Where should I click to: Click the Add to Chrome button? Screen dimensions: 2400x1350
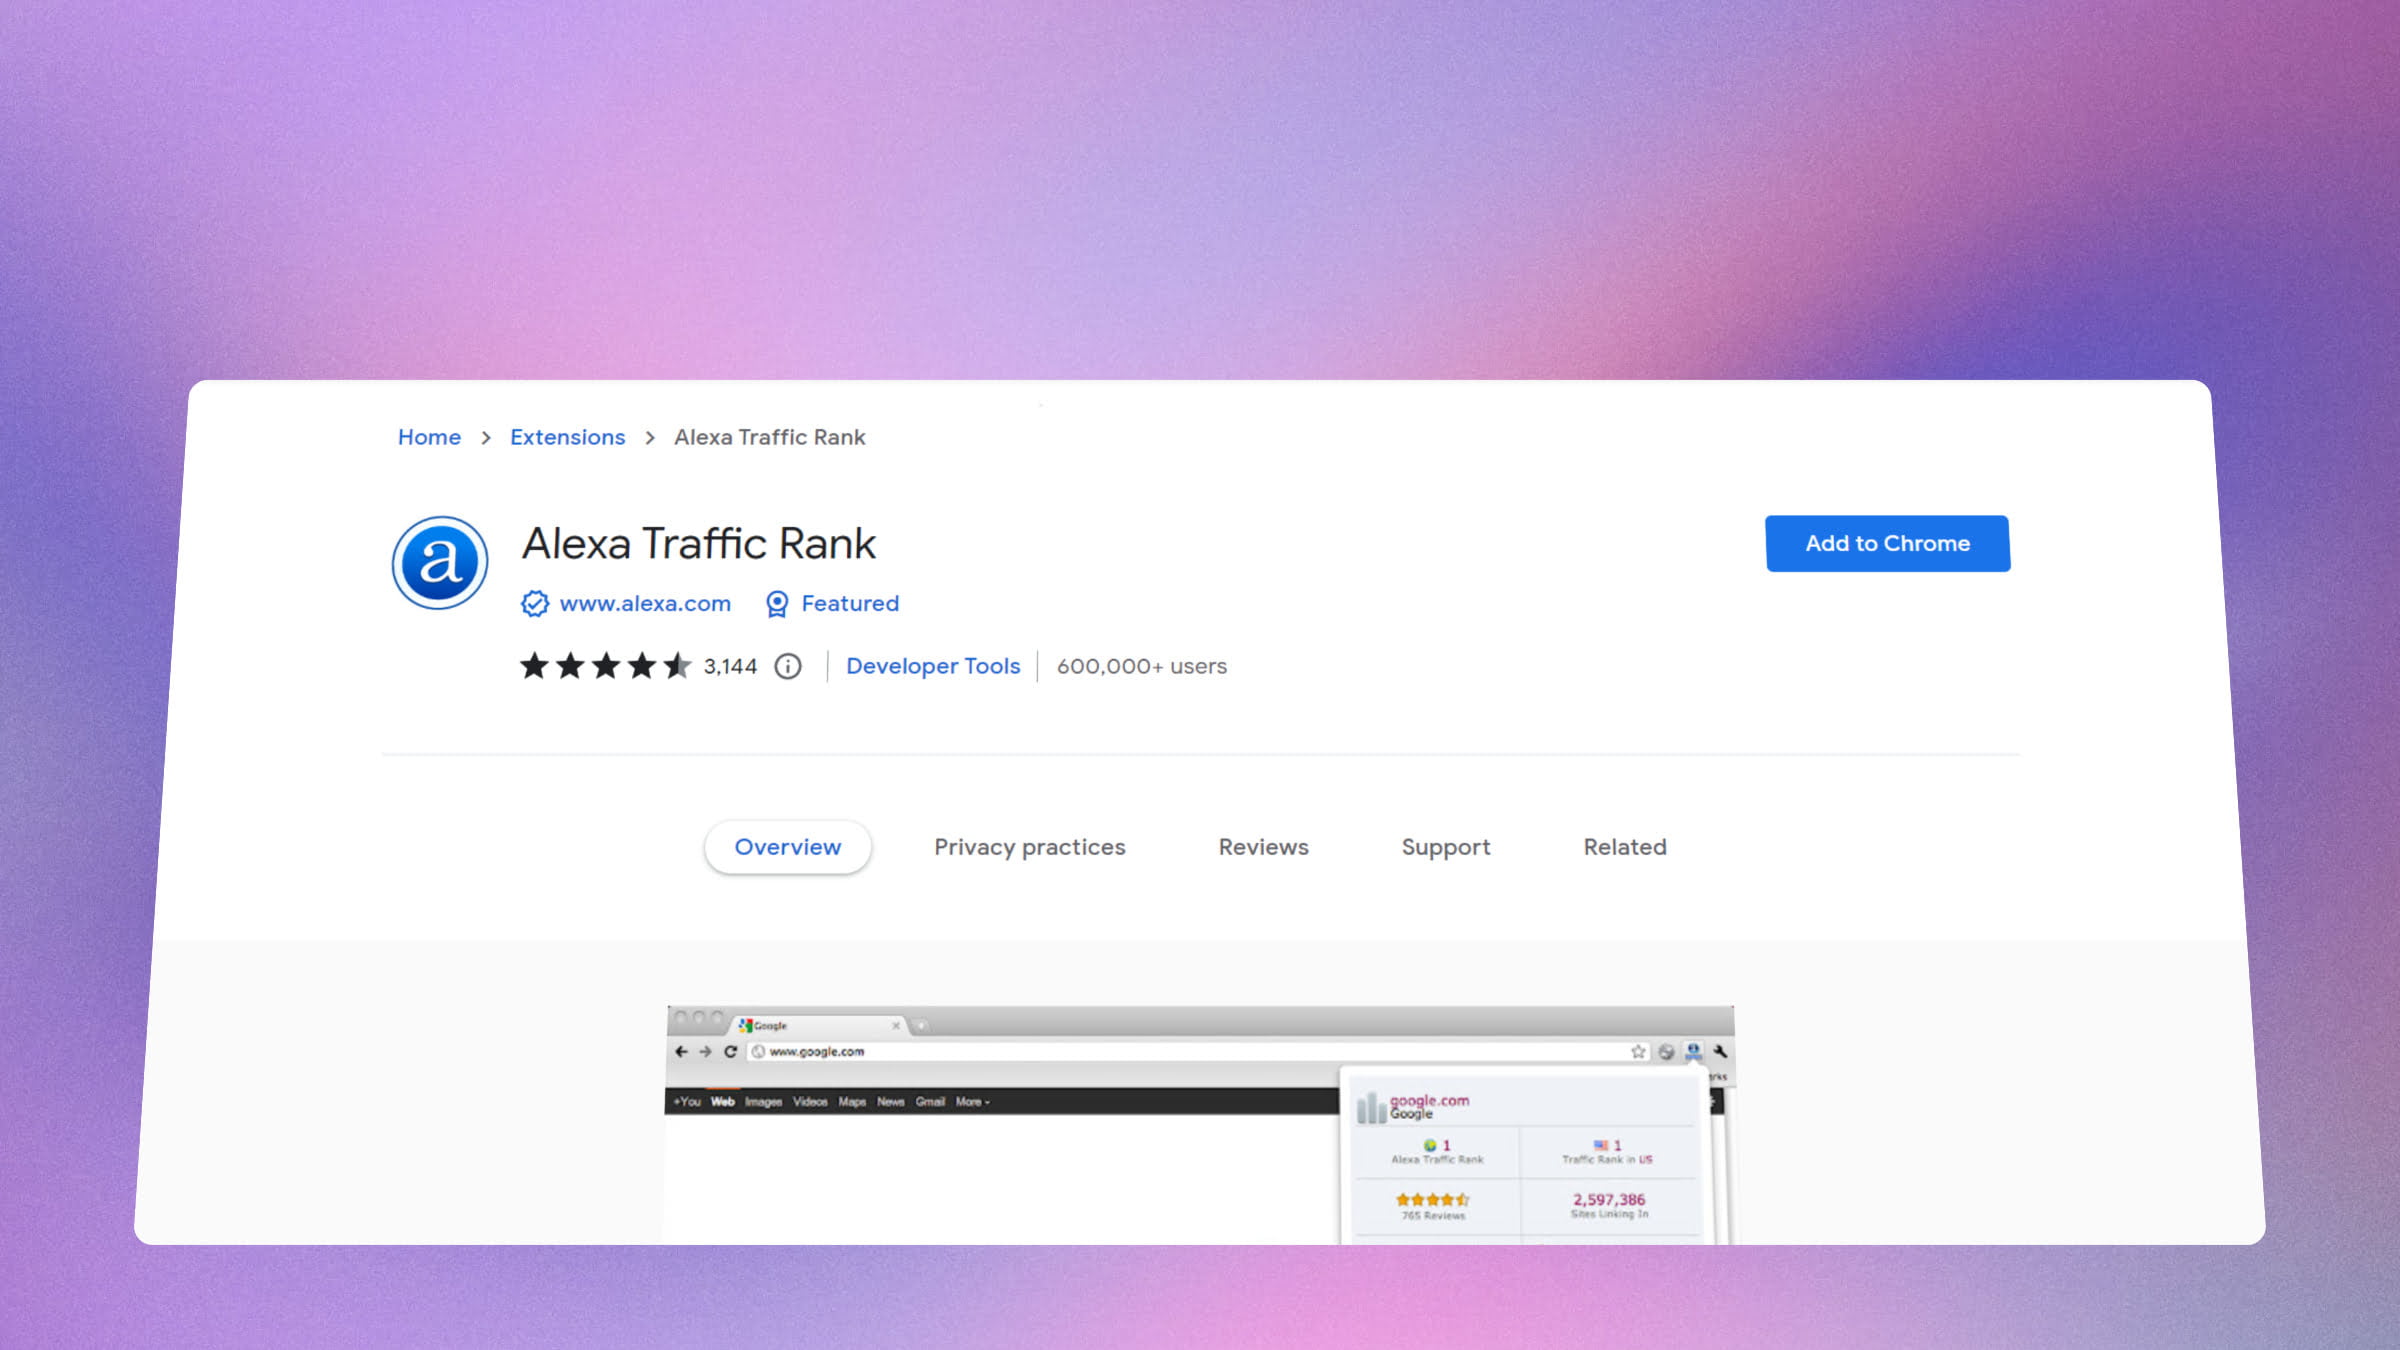point(1887,542)
